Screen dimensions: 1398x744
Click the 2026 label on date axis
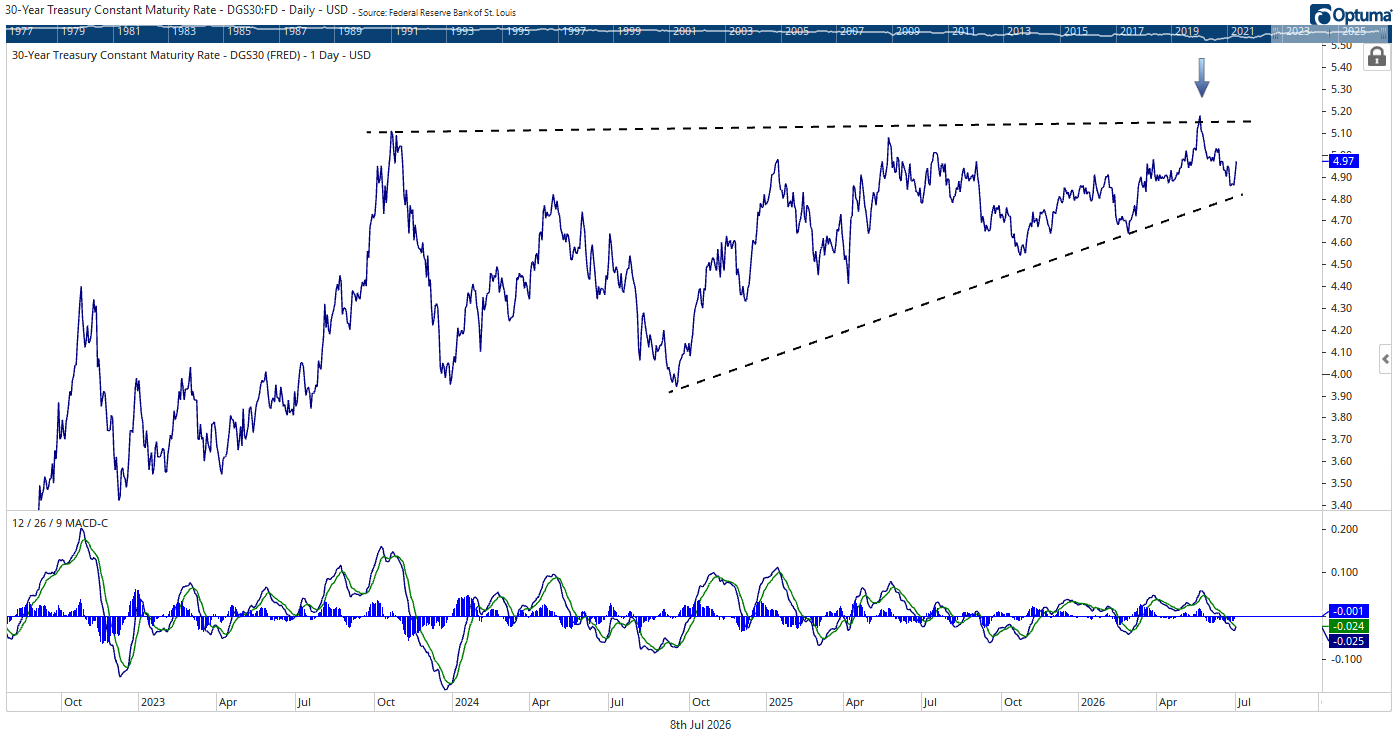click(1093, 702)
